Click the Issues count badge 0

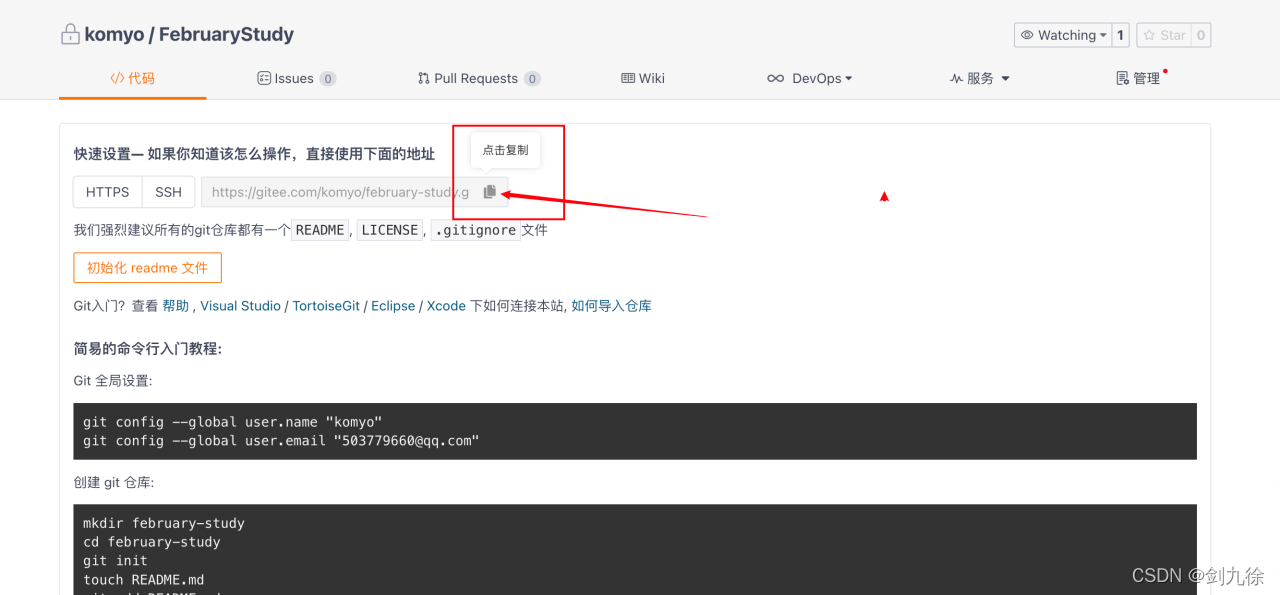click(328, 78)
